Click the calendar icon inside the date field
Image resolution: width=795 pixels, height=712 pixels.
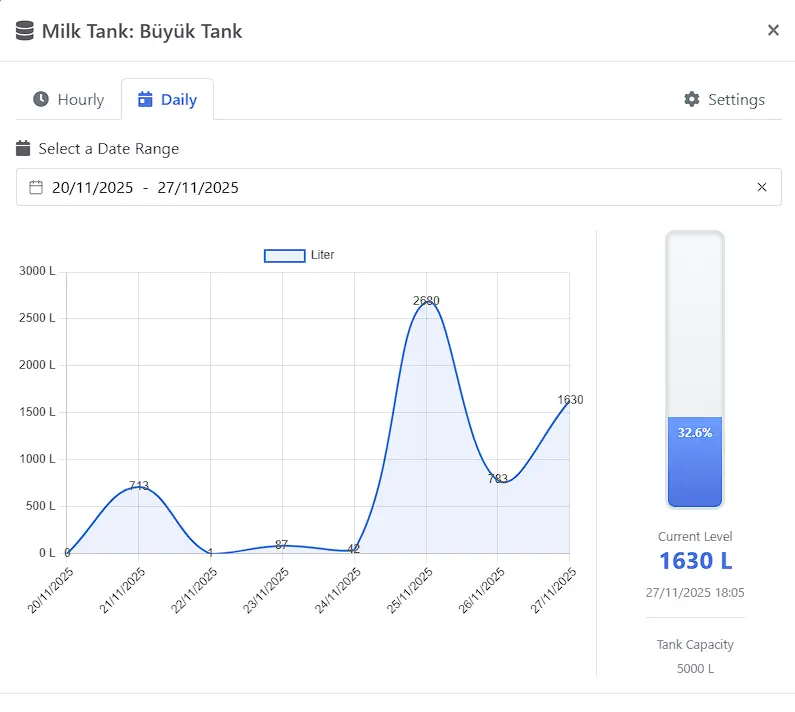point(36,187)
